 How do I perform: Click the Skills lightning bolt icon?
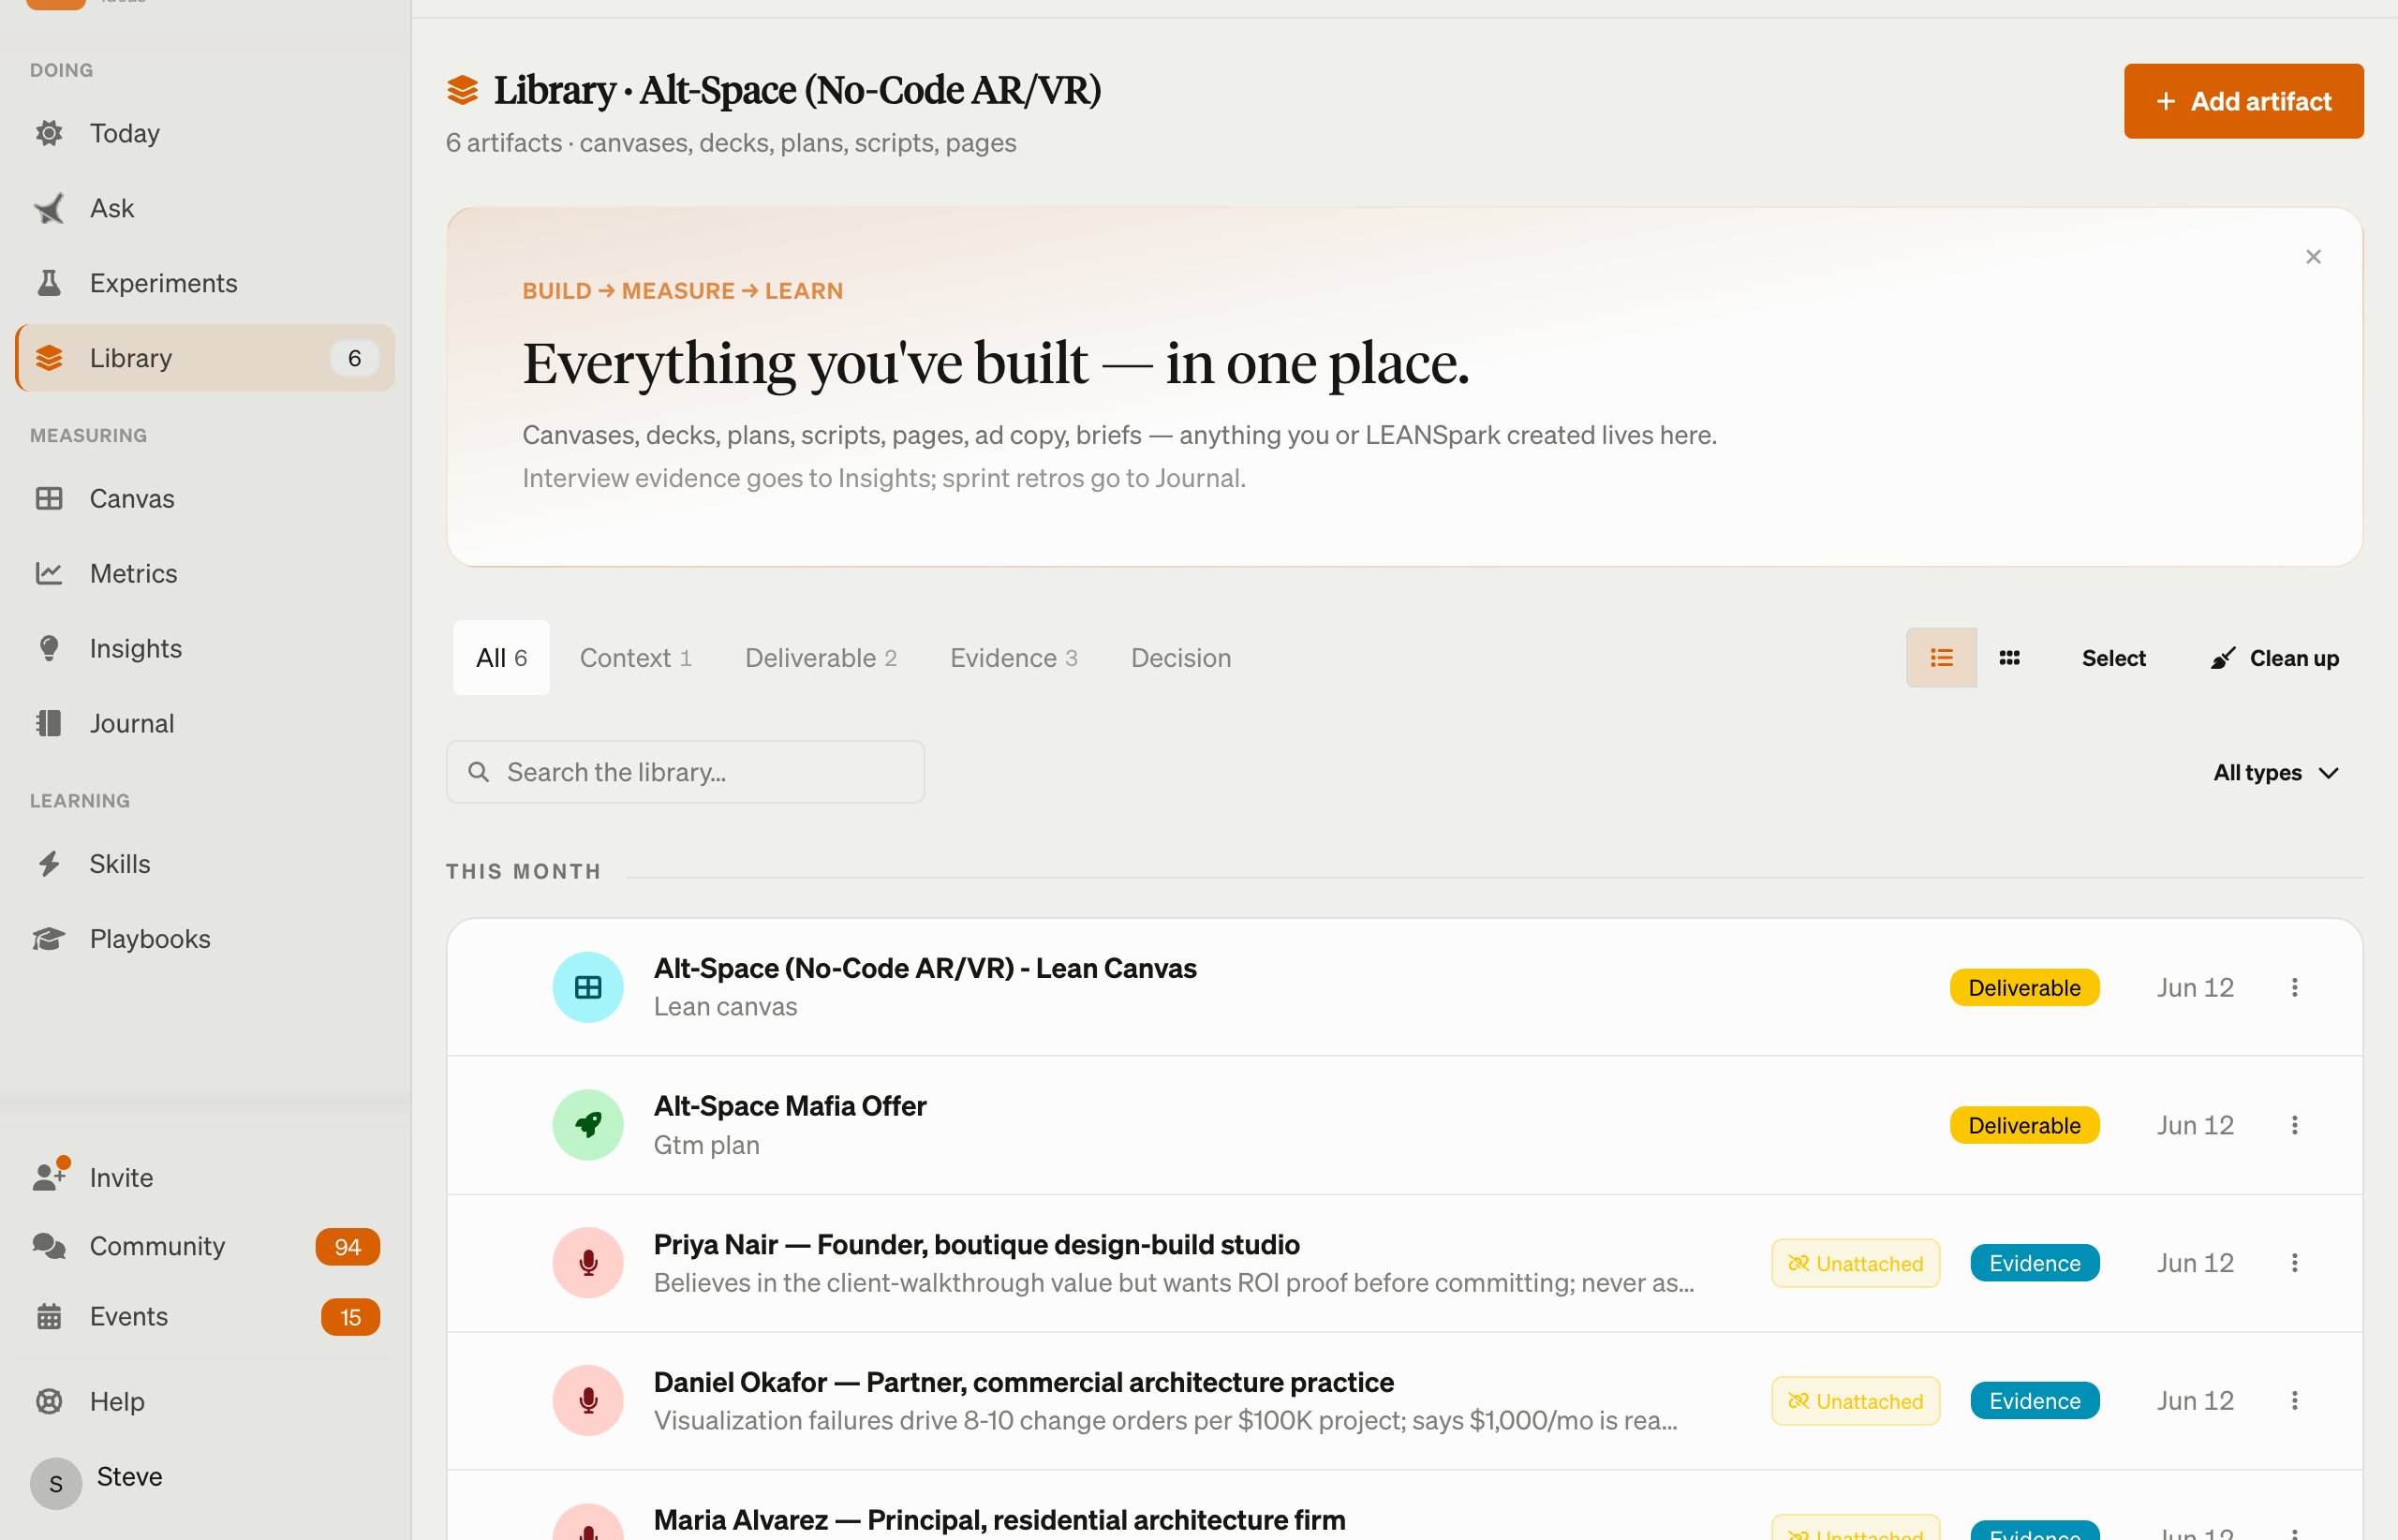[49, 863]
